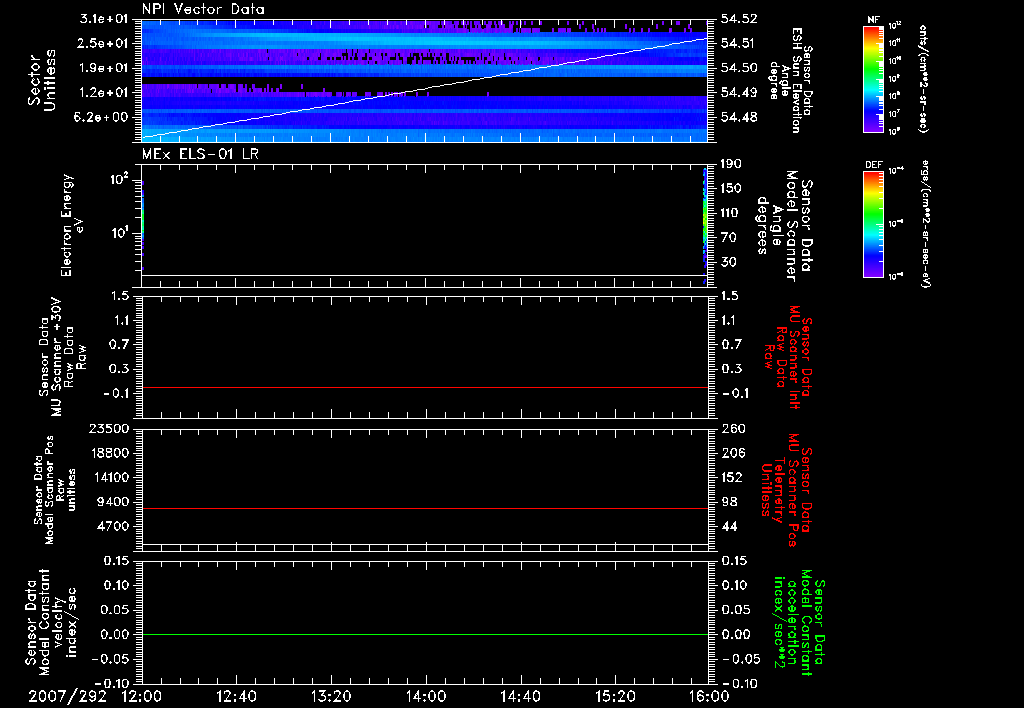Click the "ESH Sun Elevation Angle" axis label
1024x708 pixels.
click(791, 80)
